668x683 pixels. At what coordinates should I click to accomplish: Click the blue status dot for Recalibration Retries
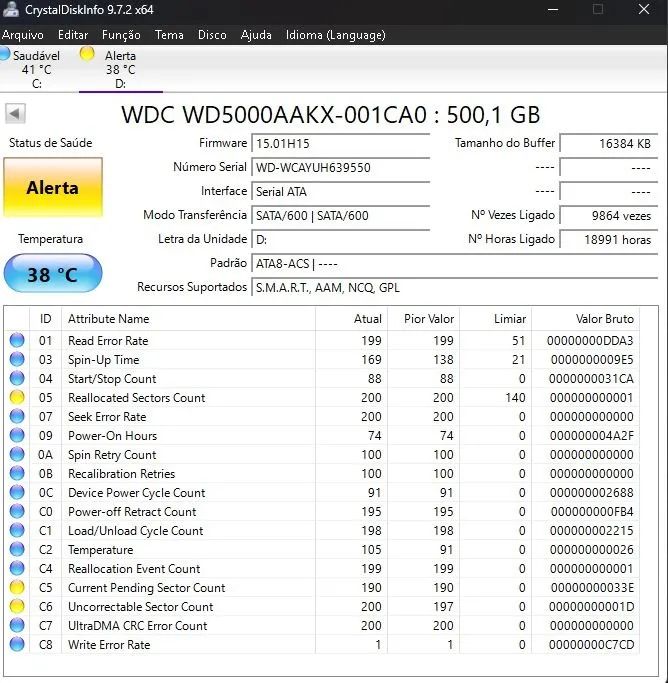pyautogui.click(x=17, y=473)
